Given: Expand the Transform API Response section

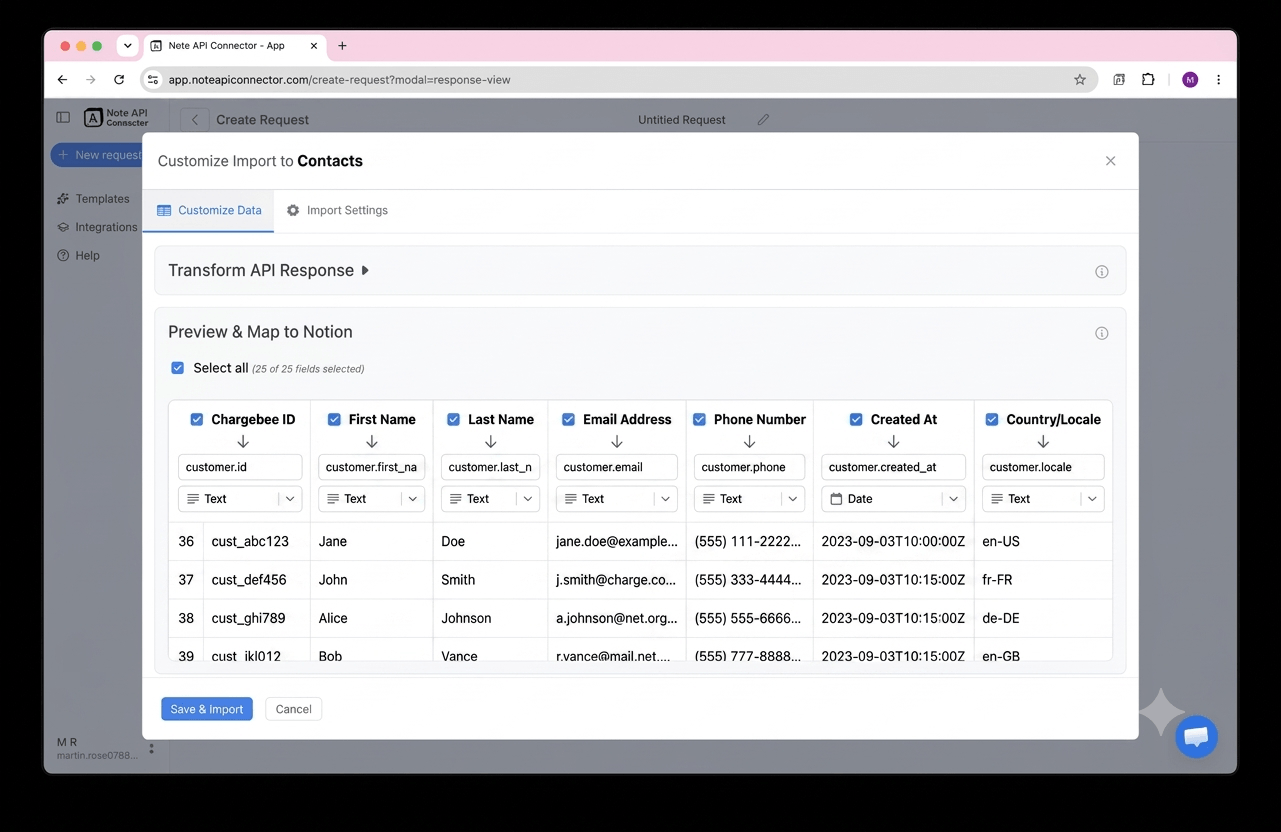Looking at the screenshot, I should click(269, 270).
